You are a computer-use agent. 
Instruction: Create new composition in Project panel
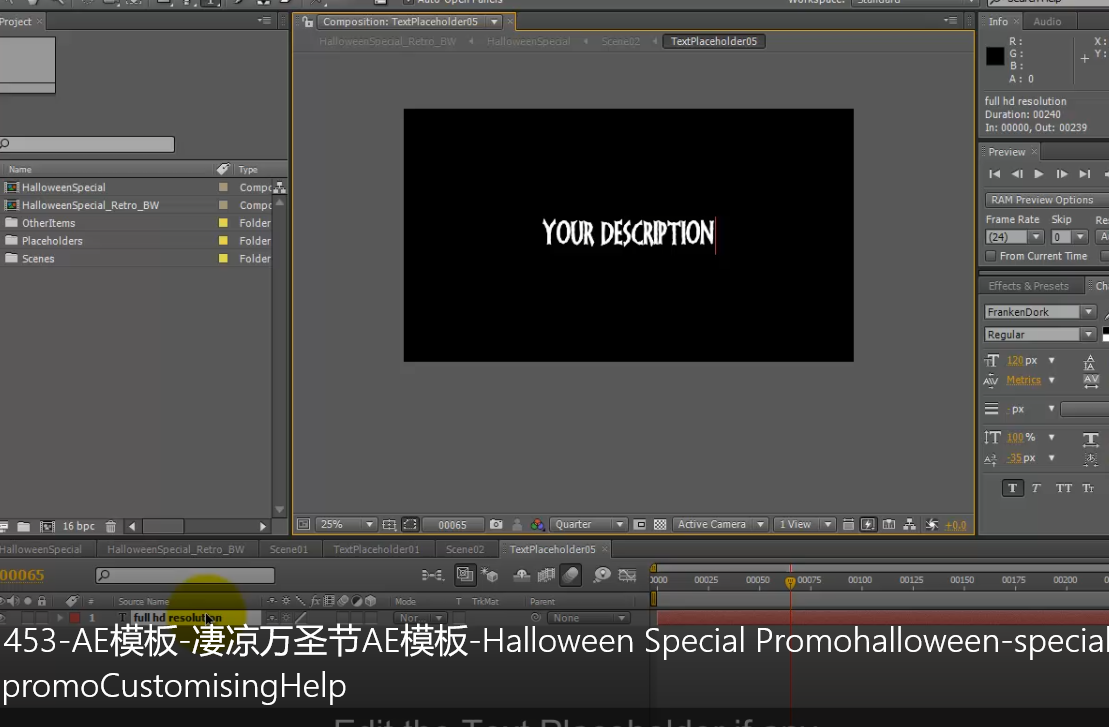[47, 526]
